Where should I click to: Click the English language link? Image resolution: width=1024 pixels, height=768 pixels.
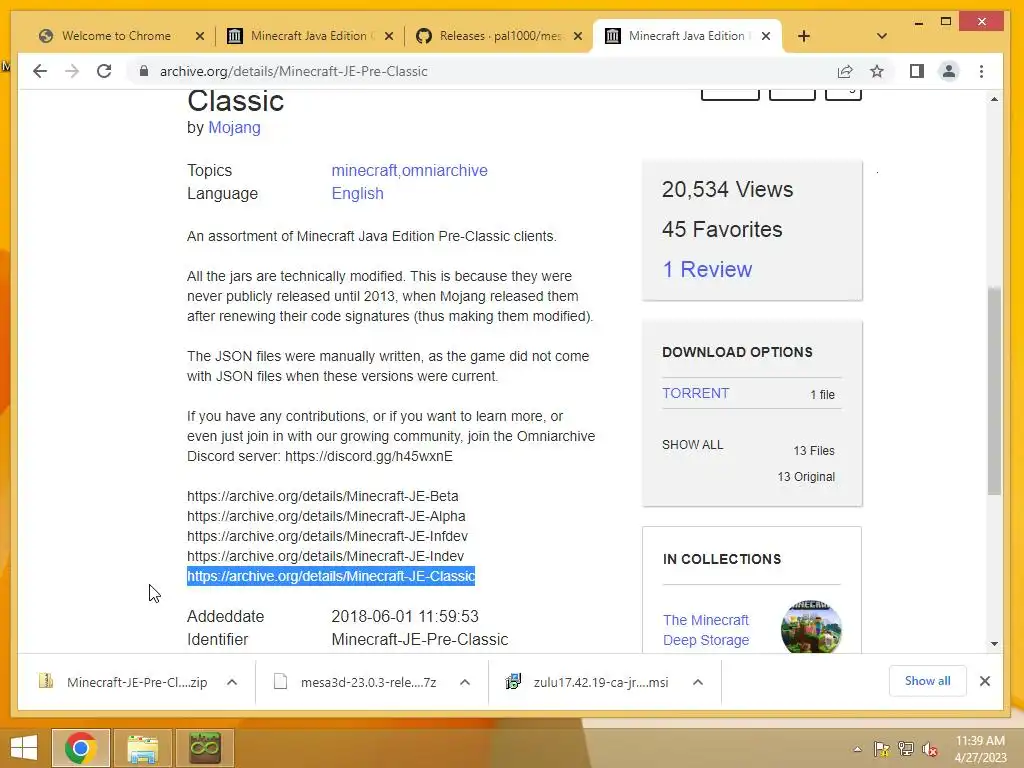pyautogui.click(x=357, y=194)
